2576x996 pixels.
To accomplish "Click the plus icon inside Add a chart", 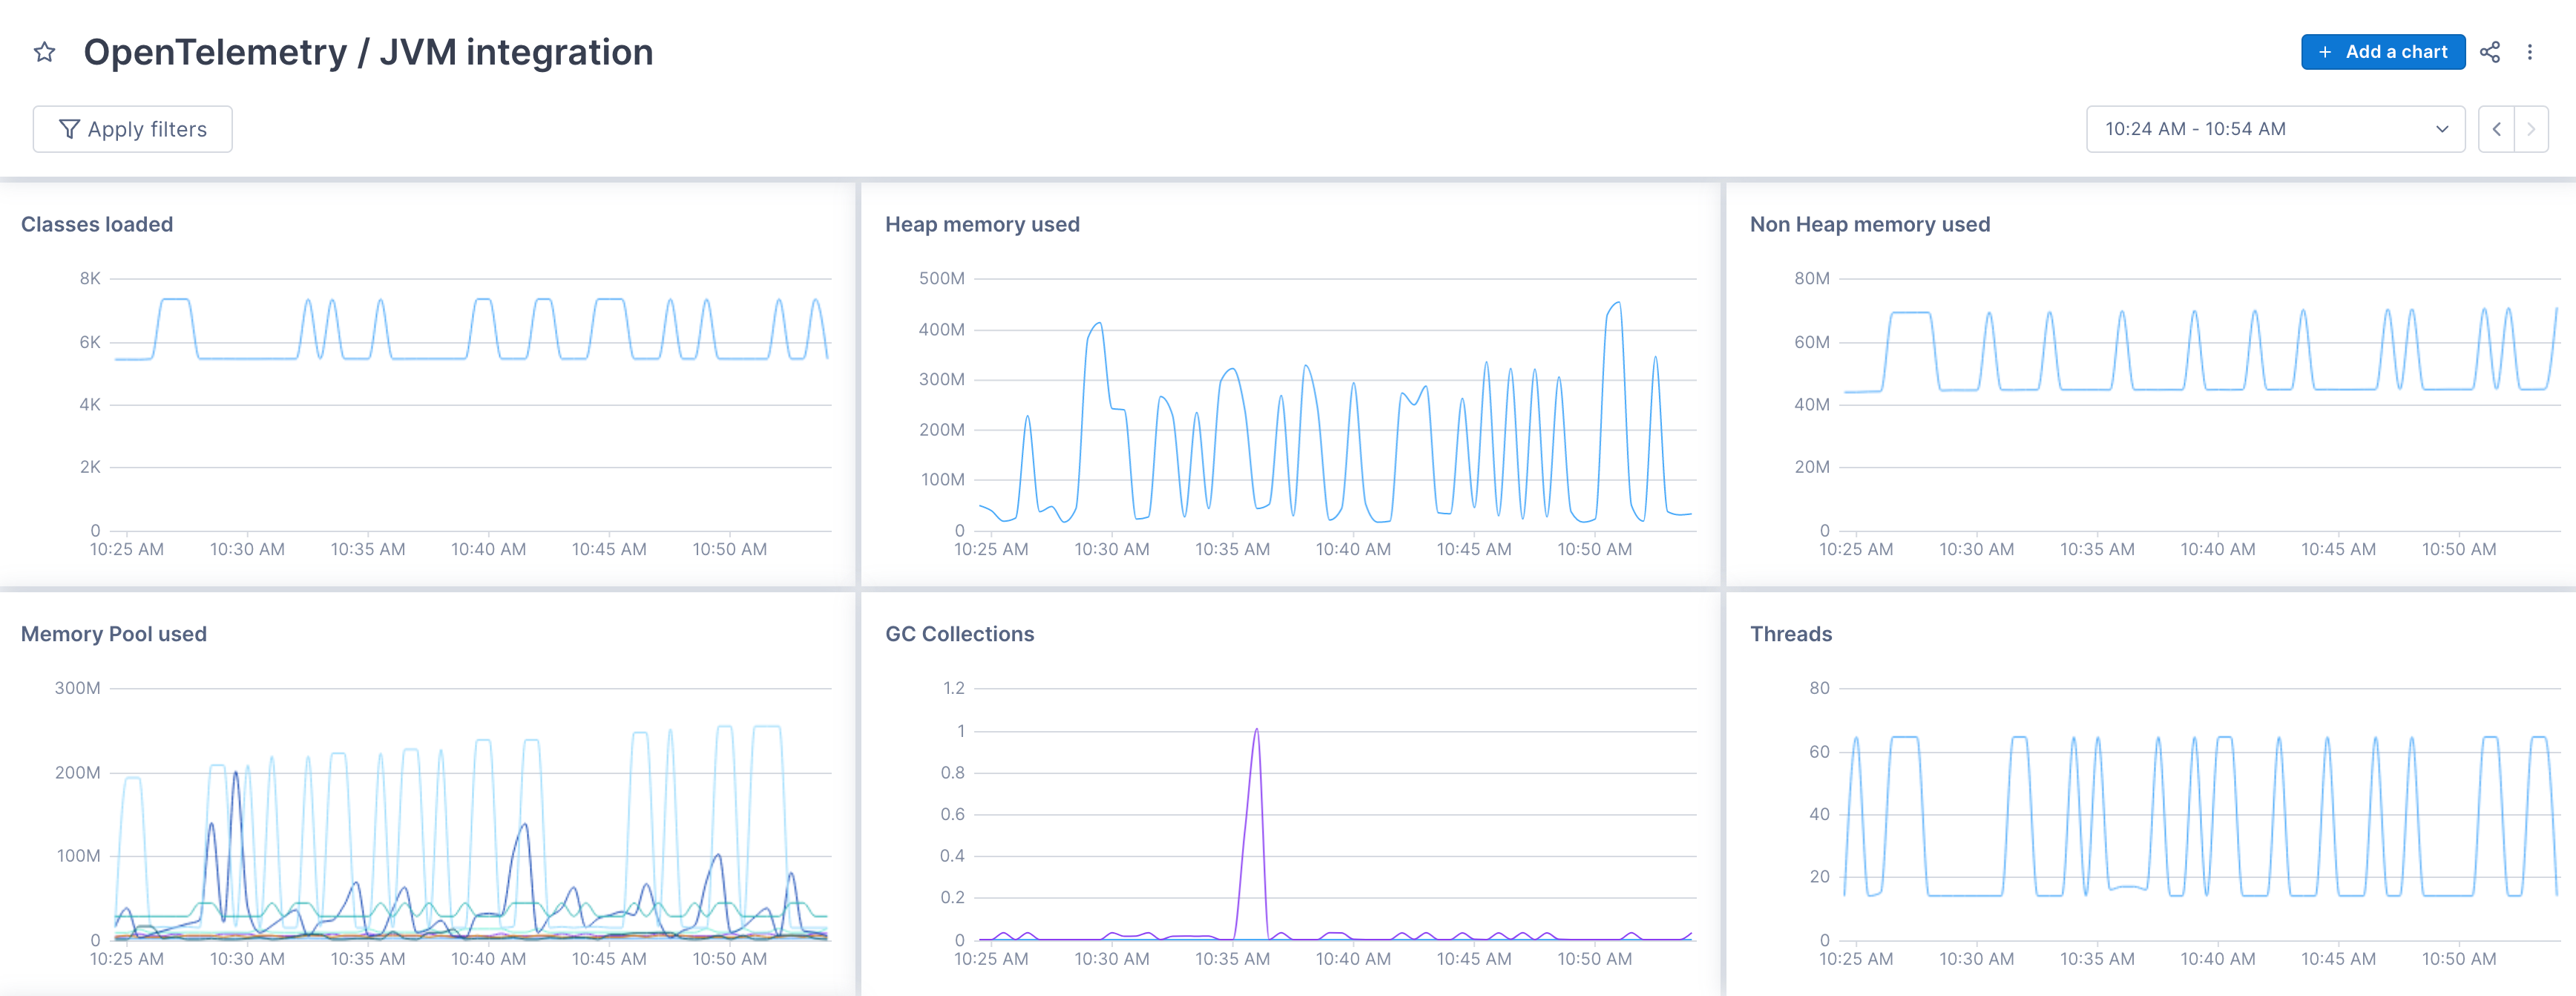I will click(x=2325, y=52).
